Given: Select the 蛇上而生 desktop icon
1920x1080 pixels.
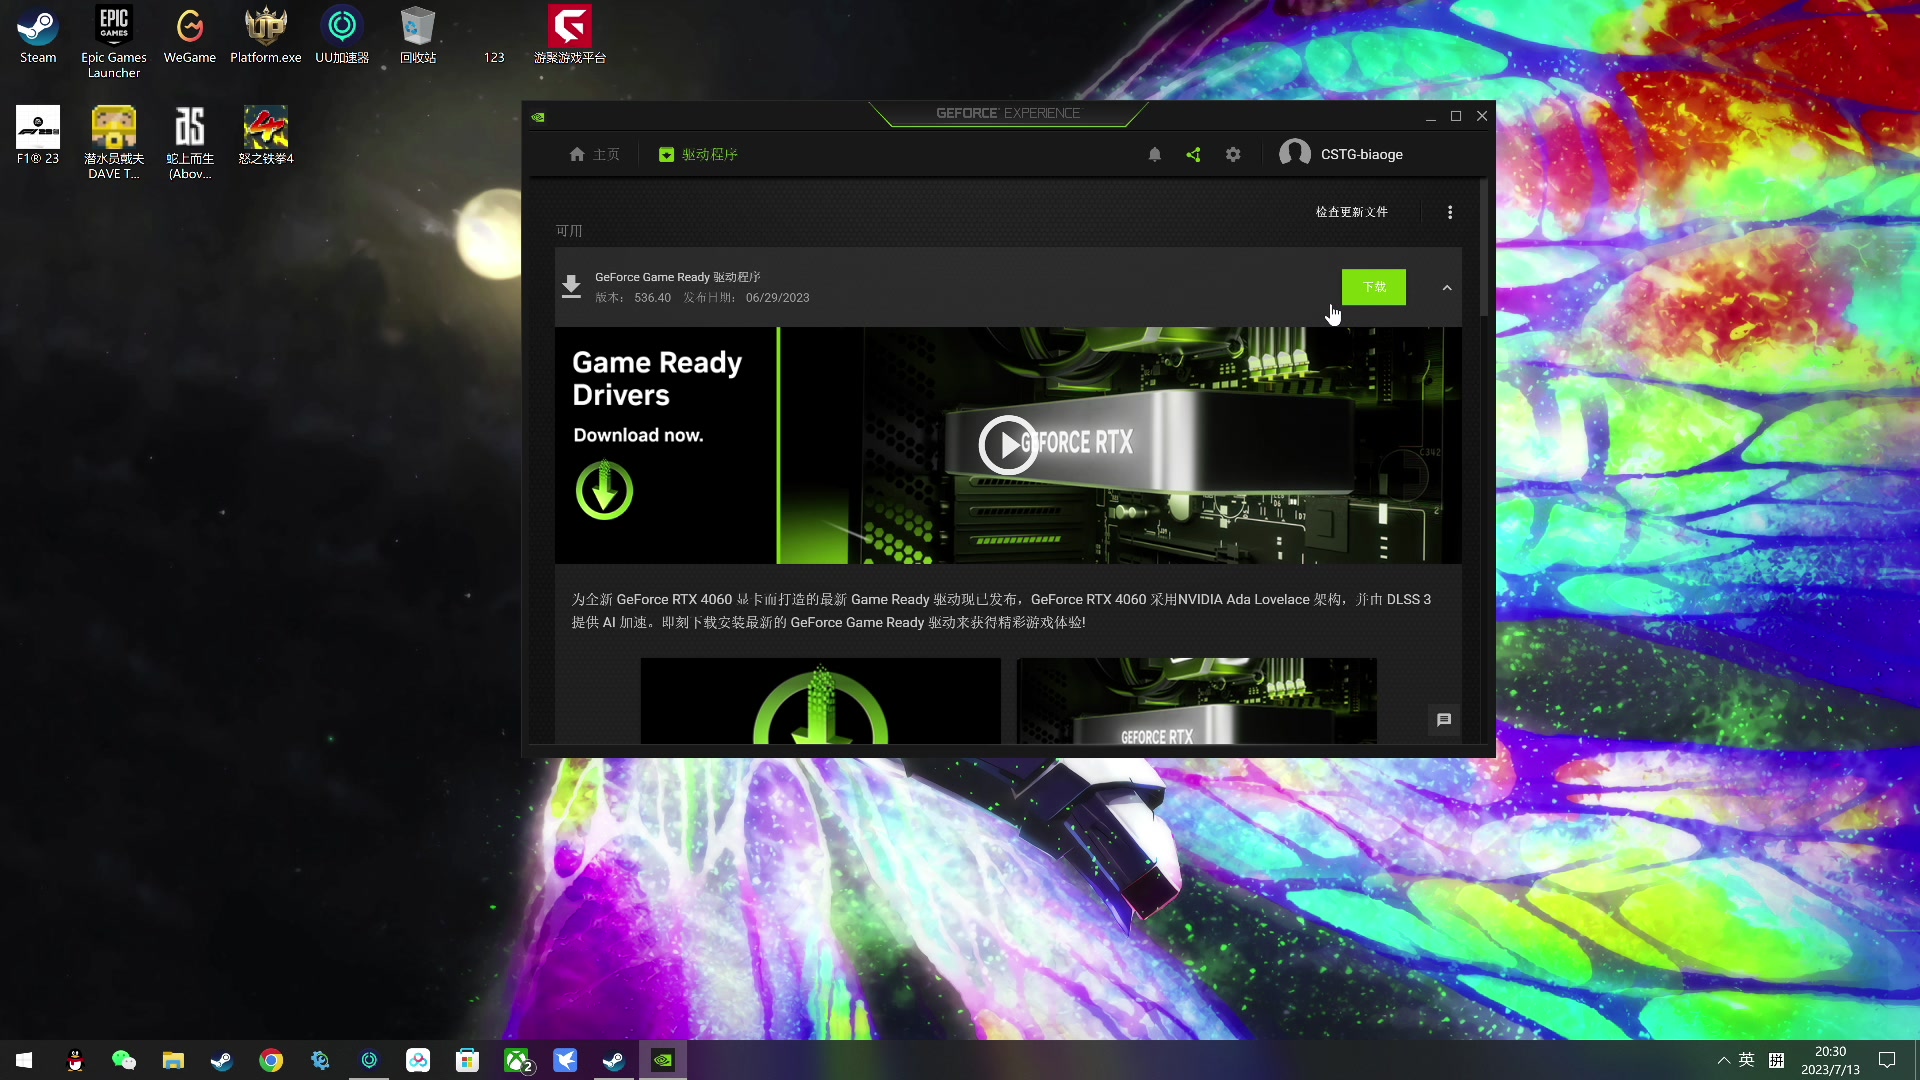Looking at the screenshot, I should click(x=190, y=143).
